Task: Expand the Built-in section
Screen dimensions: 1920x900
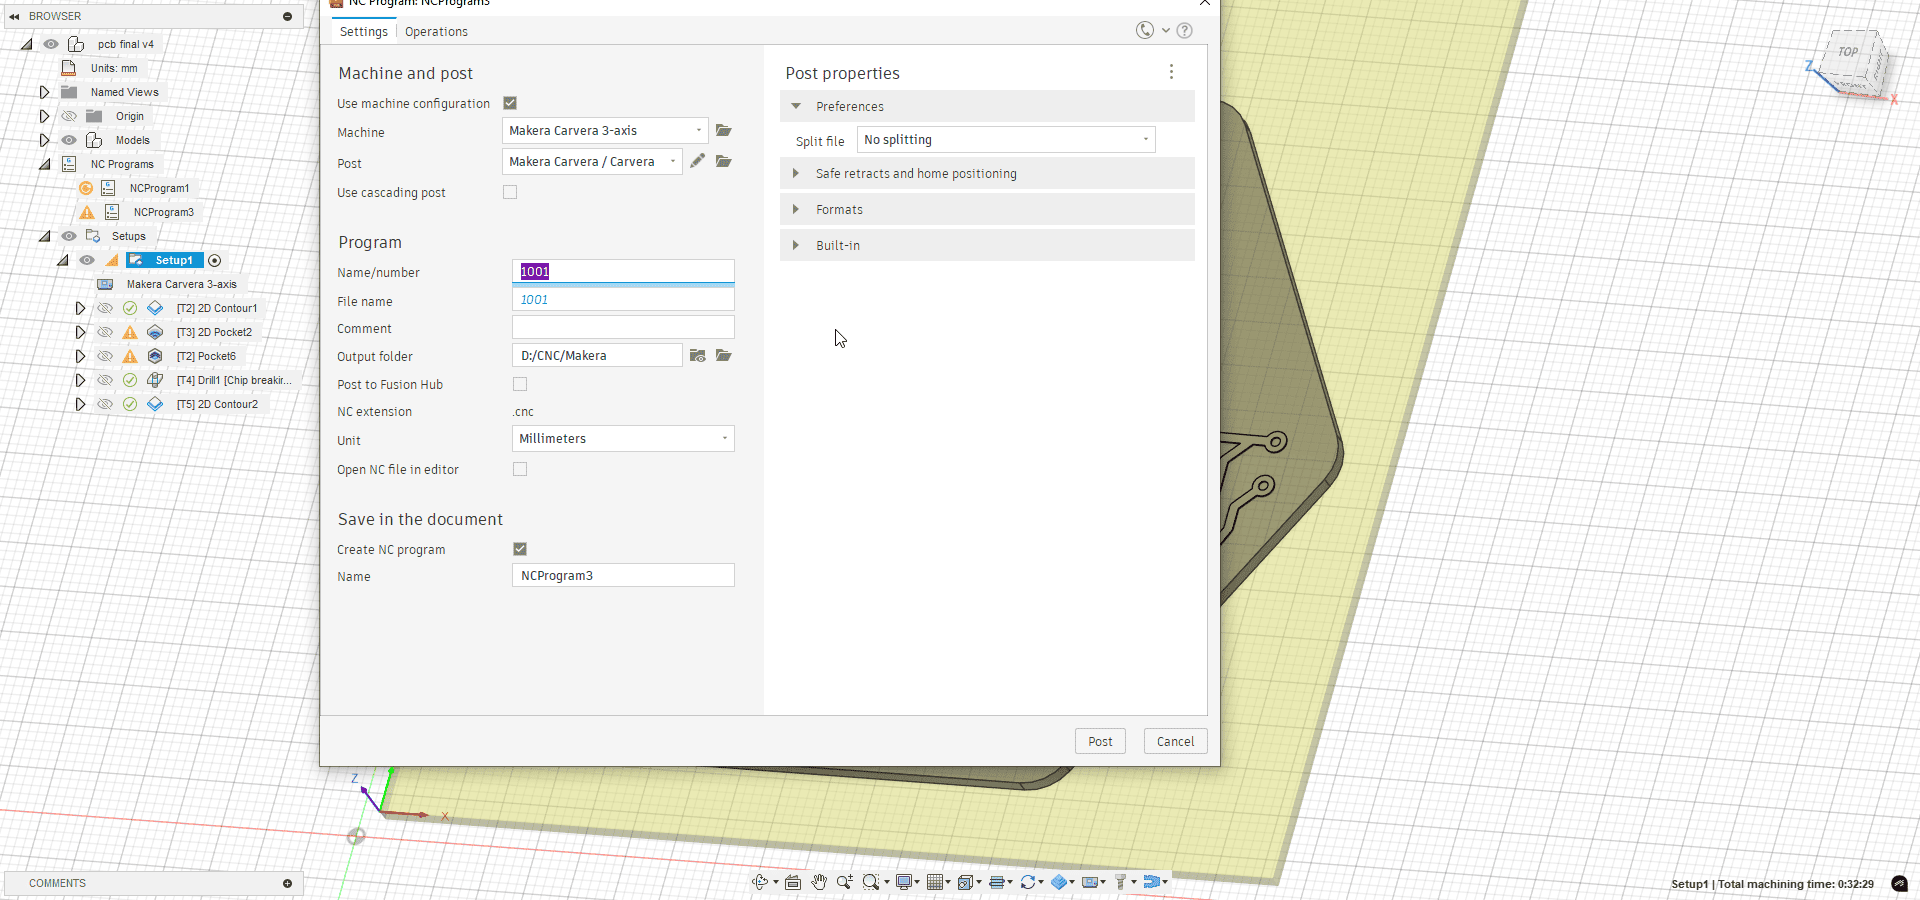Action: [796, 245]
